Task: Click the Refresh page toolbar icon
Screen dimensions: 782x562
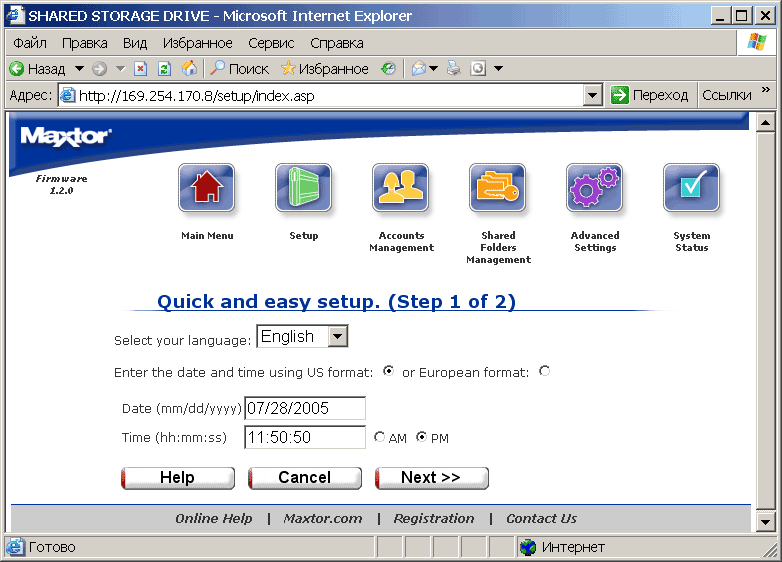Action: pyautogui.click(x=164, y=68)
